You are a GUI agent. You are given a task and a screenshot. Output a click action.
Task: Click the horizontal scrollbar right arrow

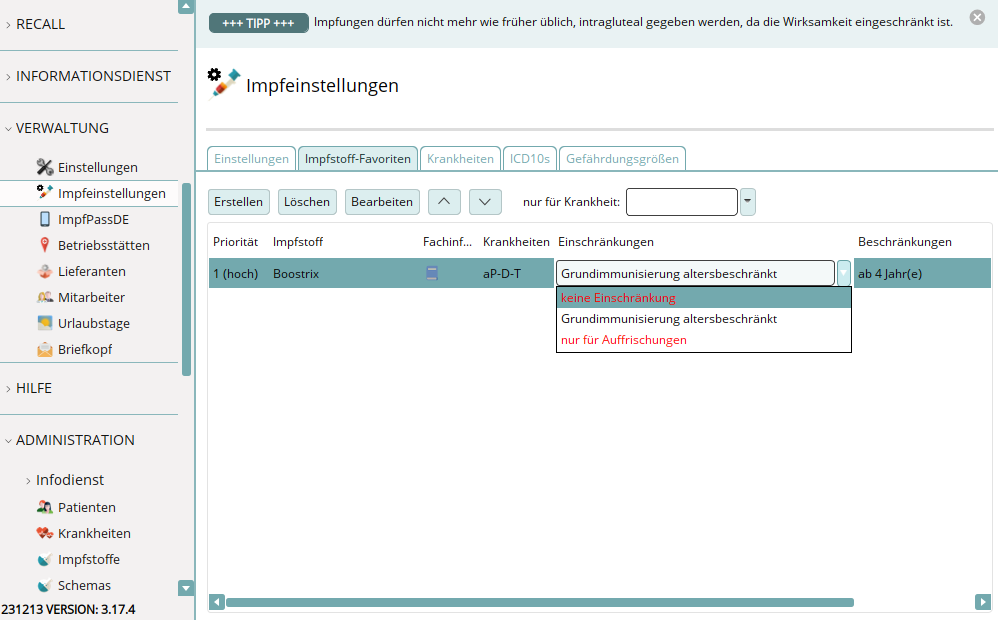point(983,602)
